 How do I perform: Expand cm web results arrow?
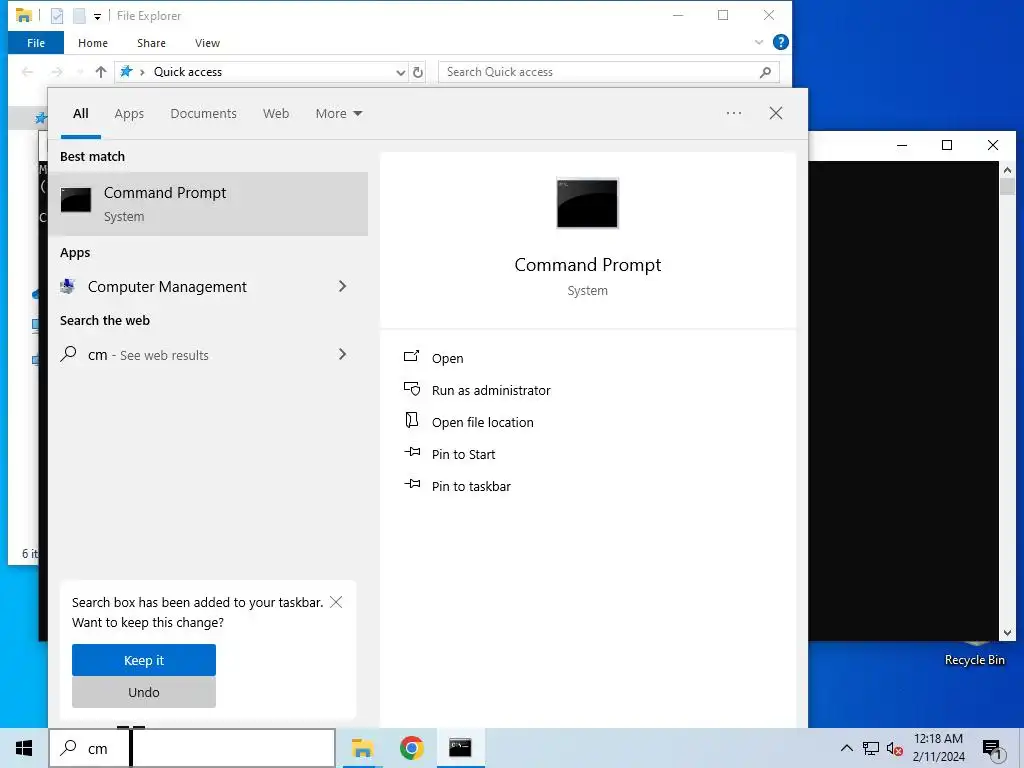342,354
